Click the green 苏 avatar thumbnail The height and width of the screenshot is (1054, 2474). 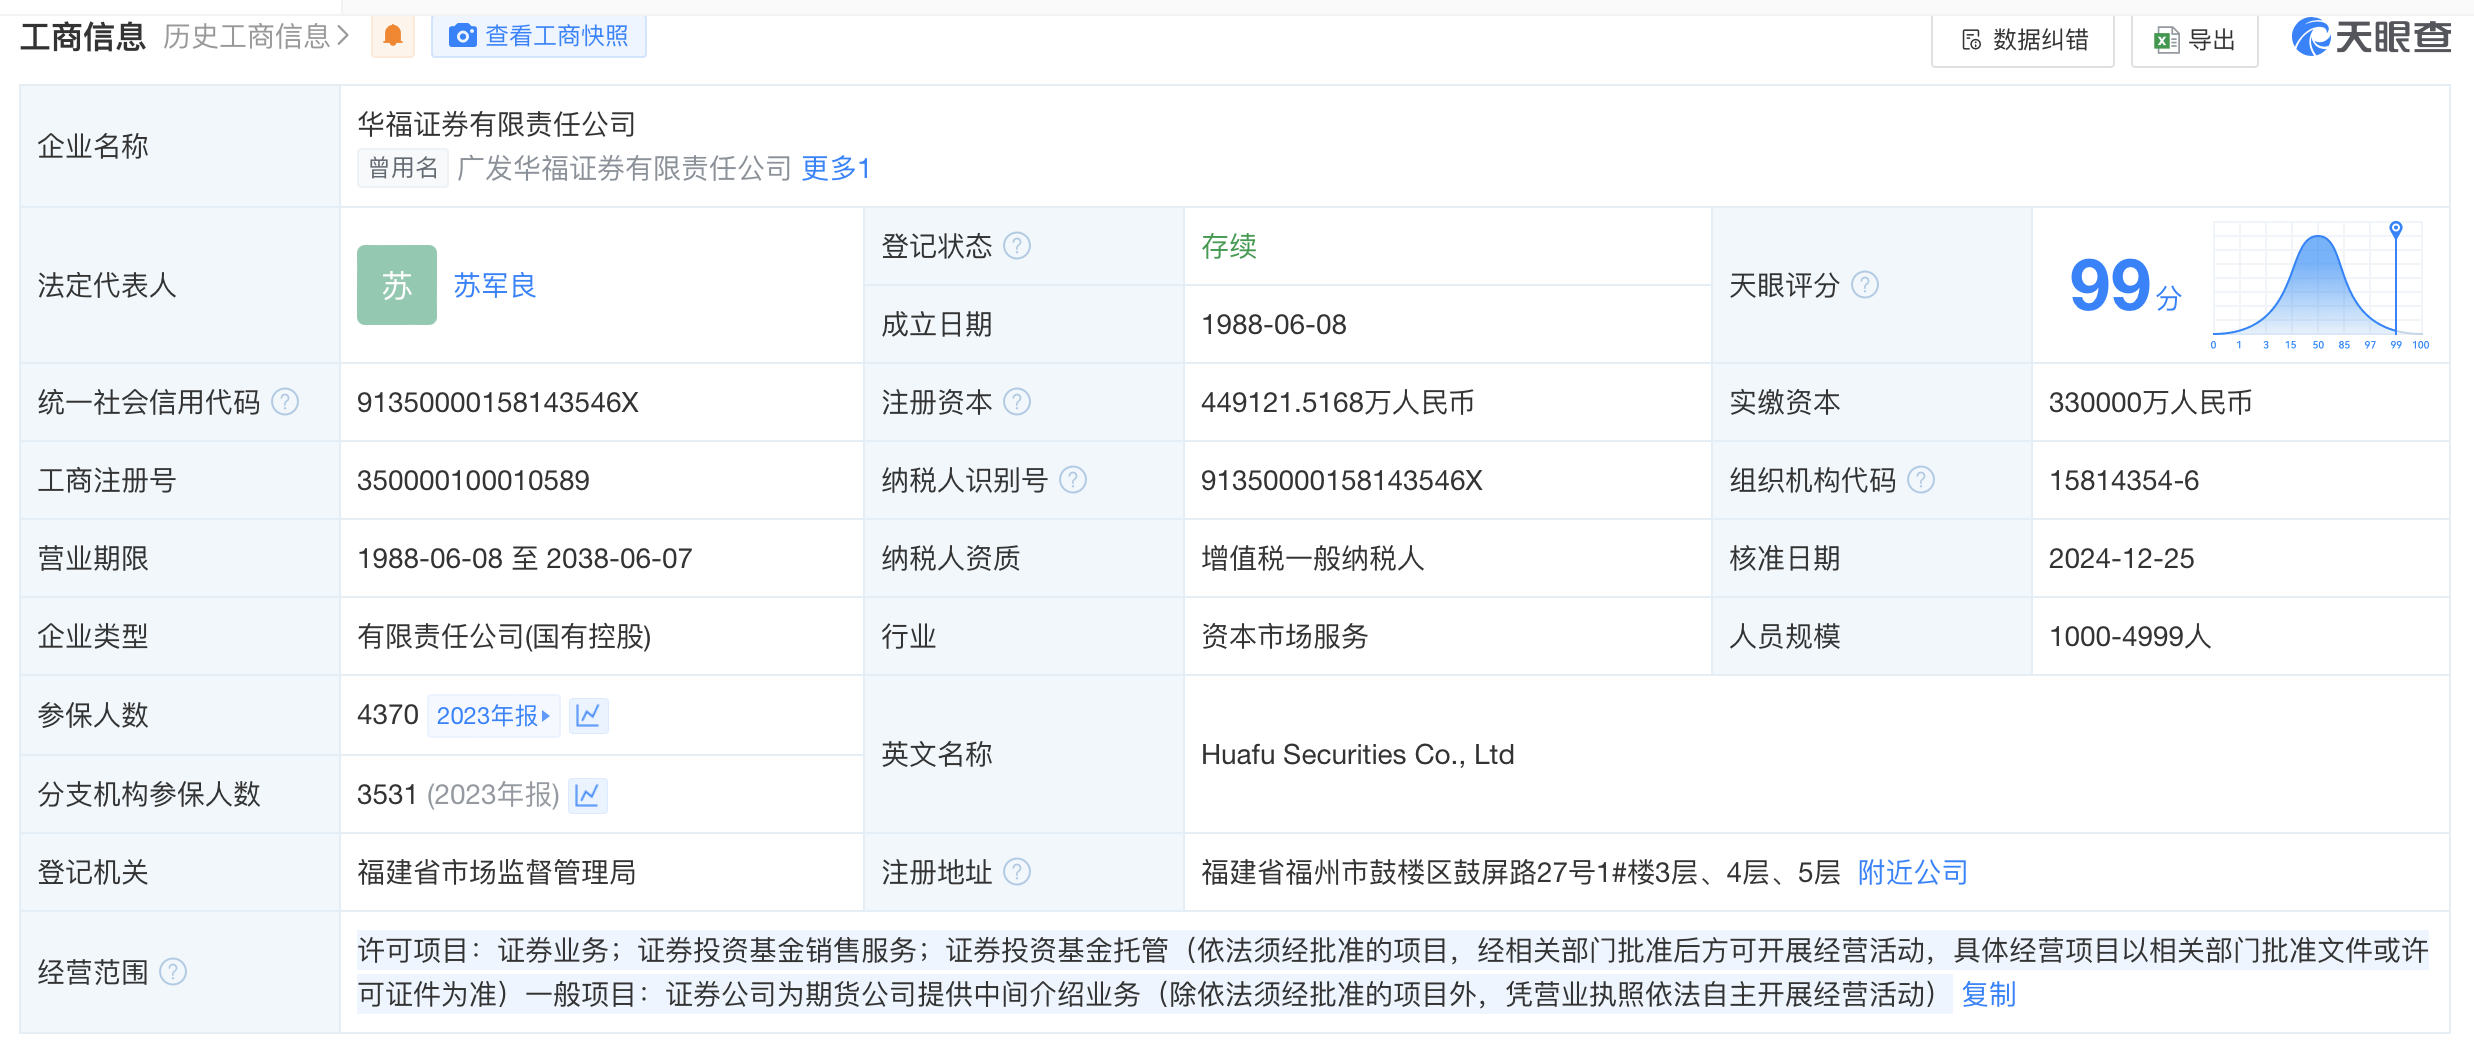point(397,286)
